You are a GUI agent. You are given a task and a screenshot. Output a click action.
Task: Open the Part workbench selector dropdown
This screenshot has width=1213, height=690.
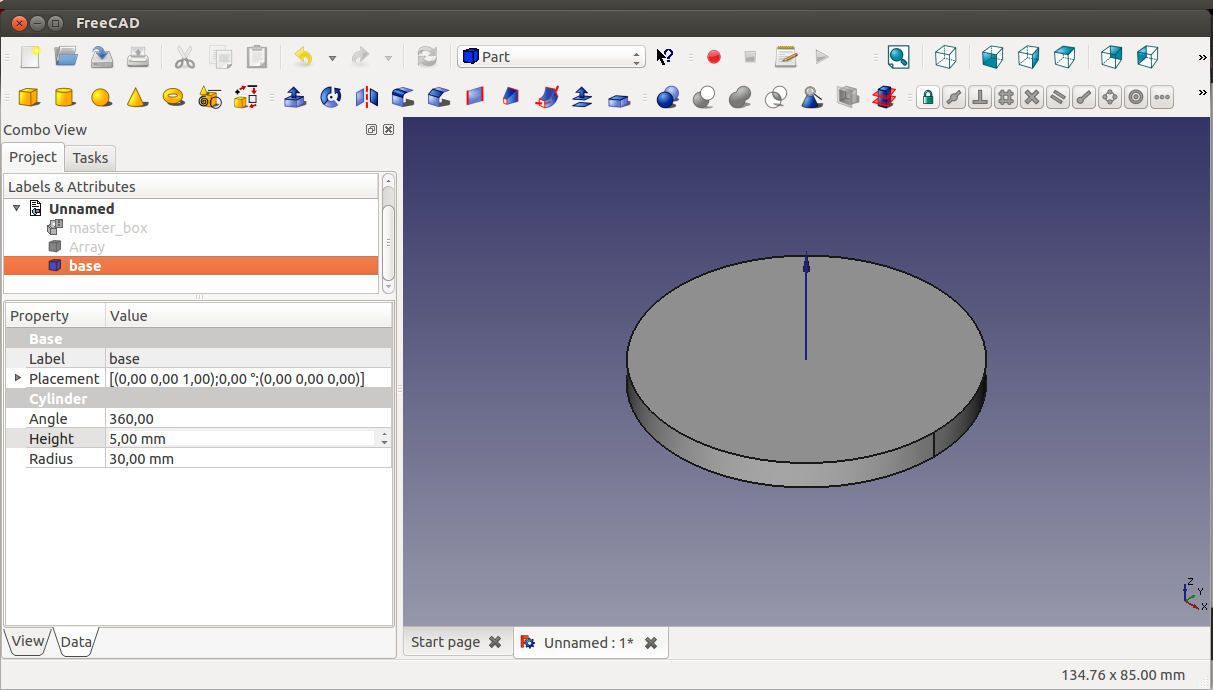coord(551,57)
